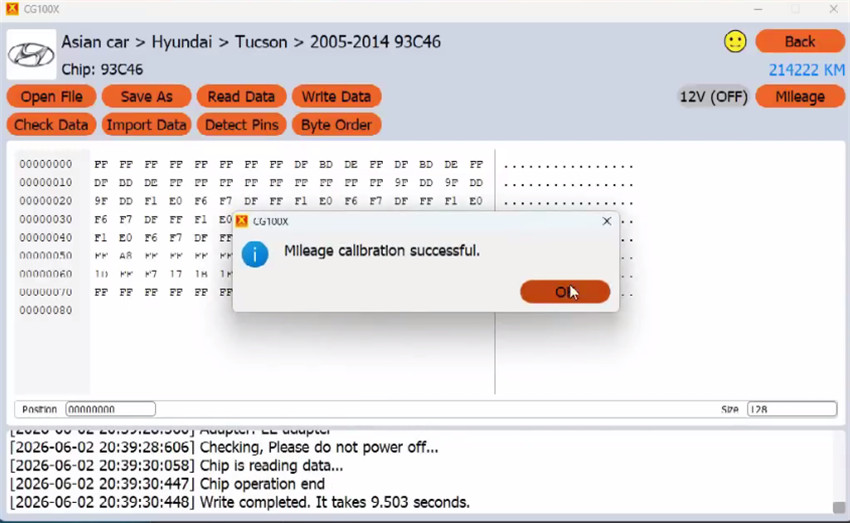Select hex row address 00000040

[x=46, y=237]
